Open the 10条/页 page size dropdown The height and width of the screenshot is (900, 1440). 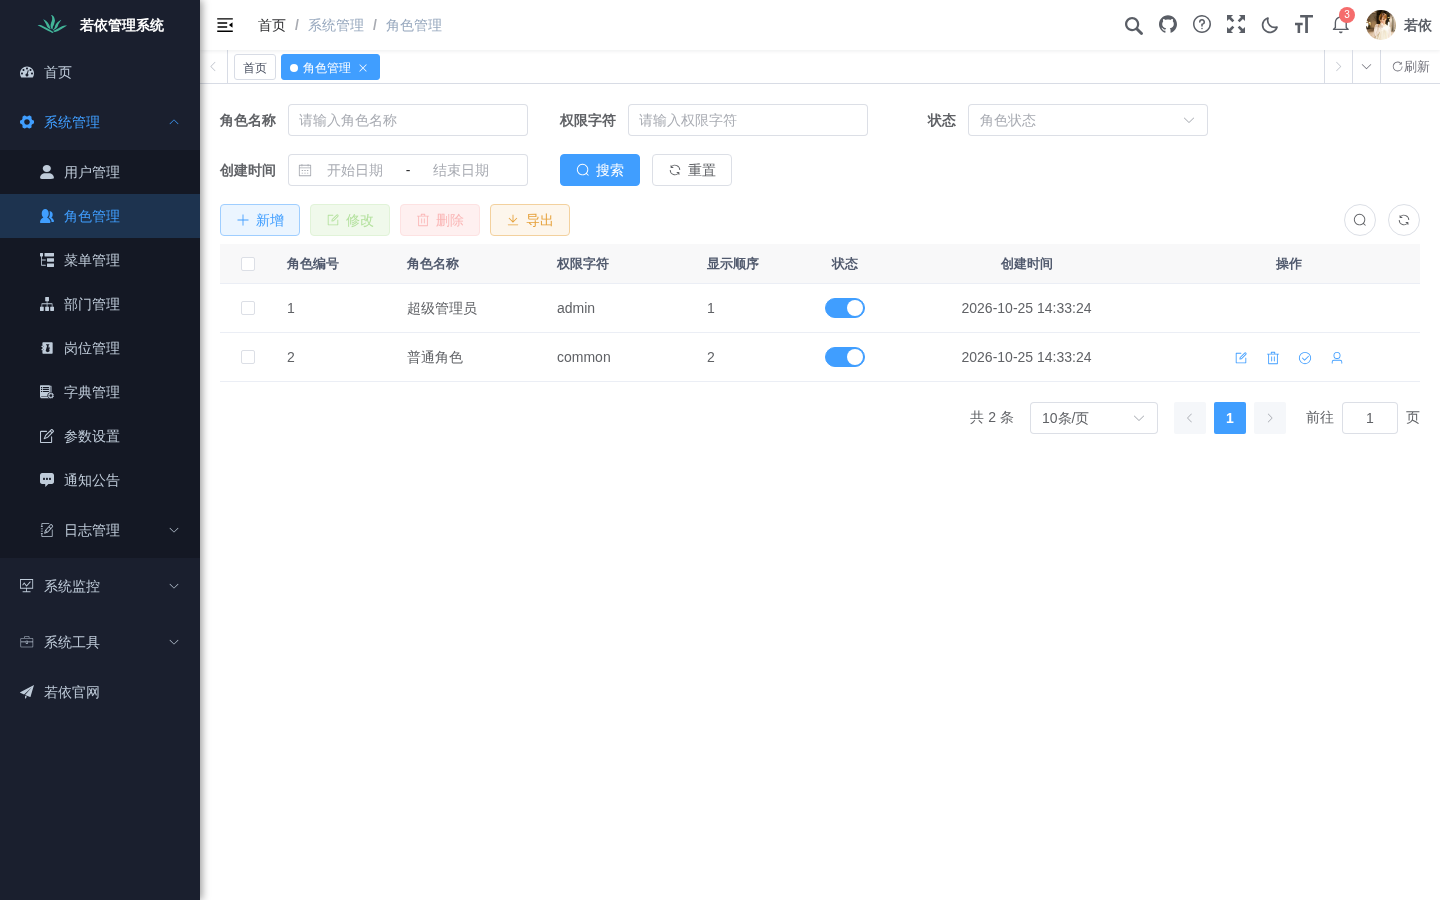tap(1094, 418)
